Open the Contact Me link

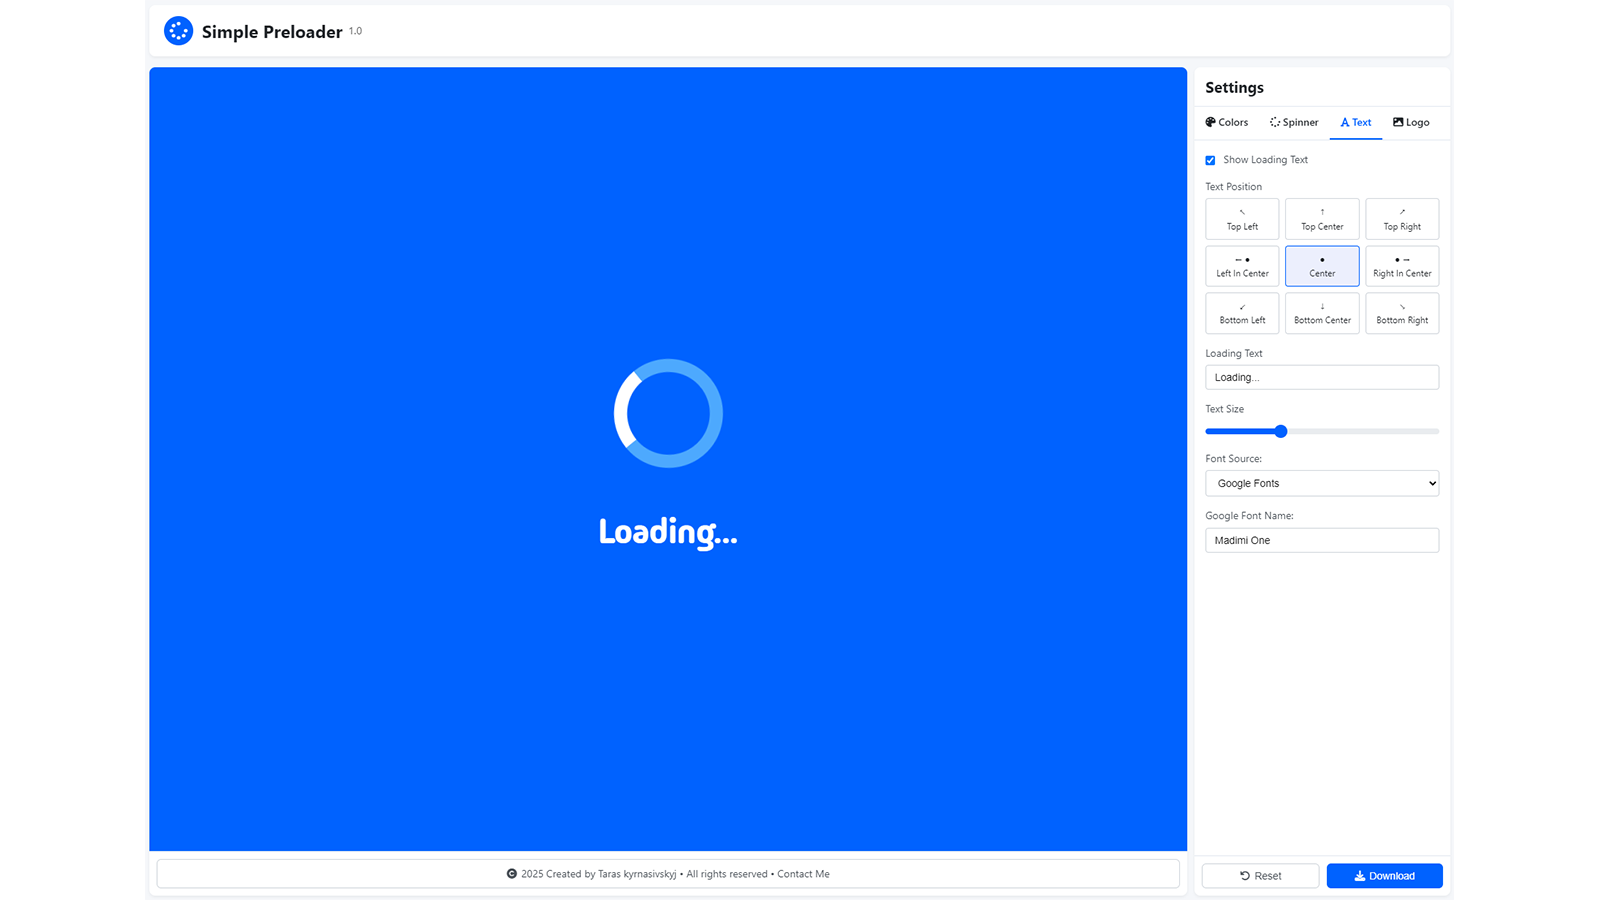(x=803, y=873)
